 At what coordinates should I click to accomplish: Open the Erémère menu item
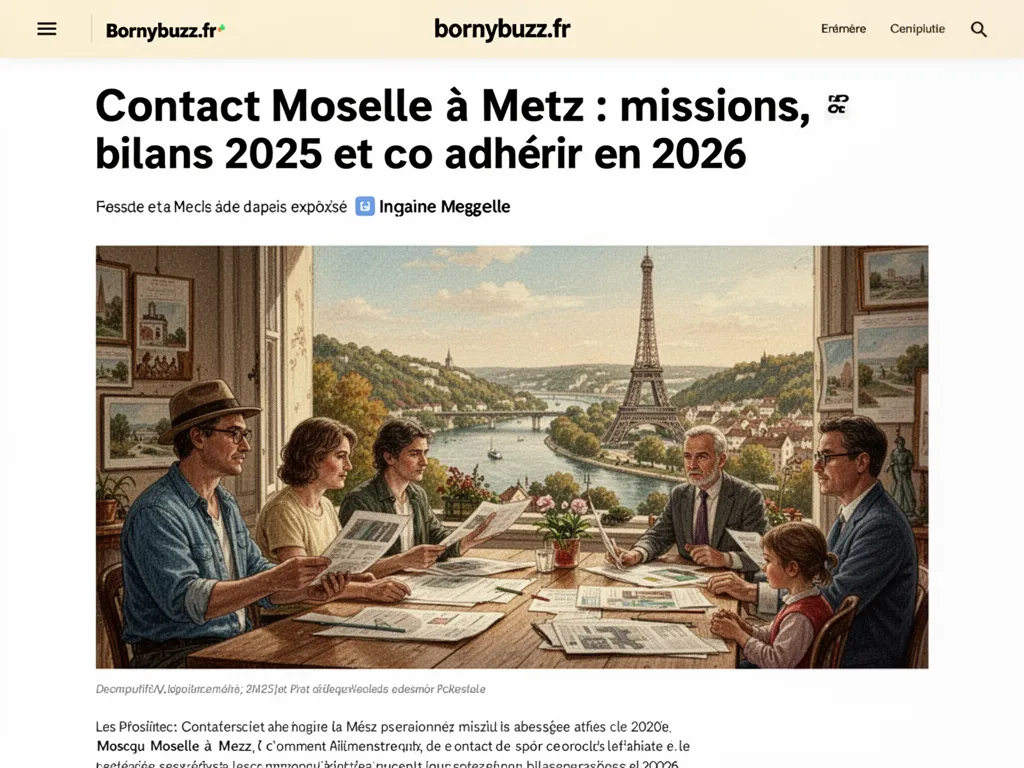click(x=845, y=29)
